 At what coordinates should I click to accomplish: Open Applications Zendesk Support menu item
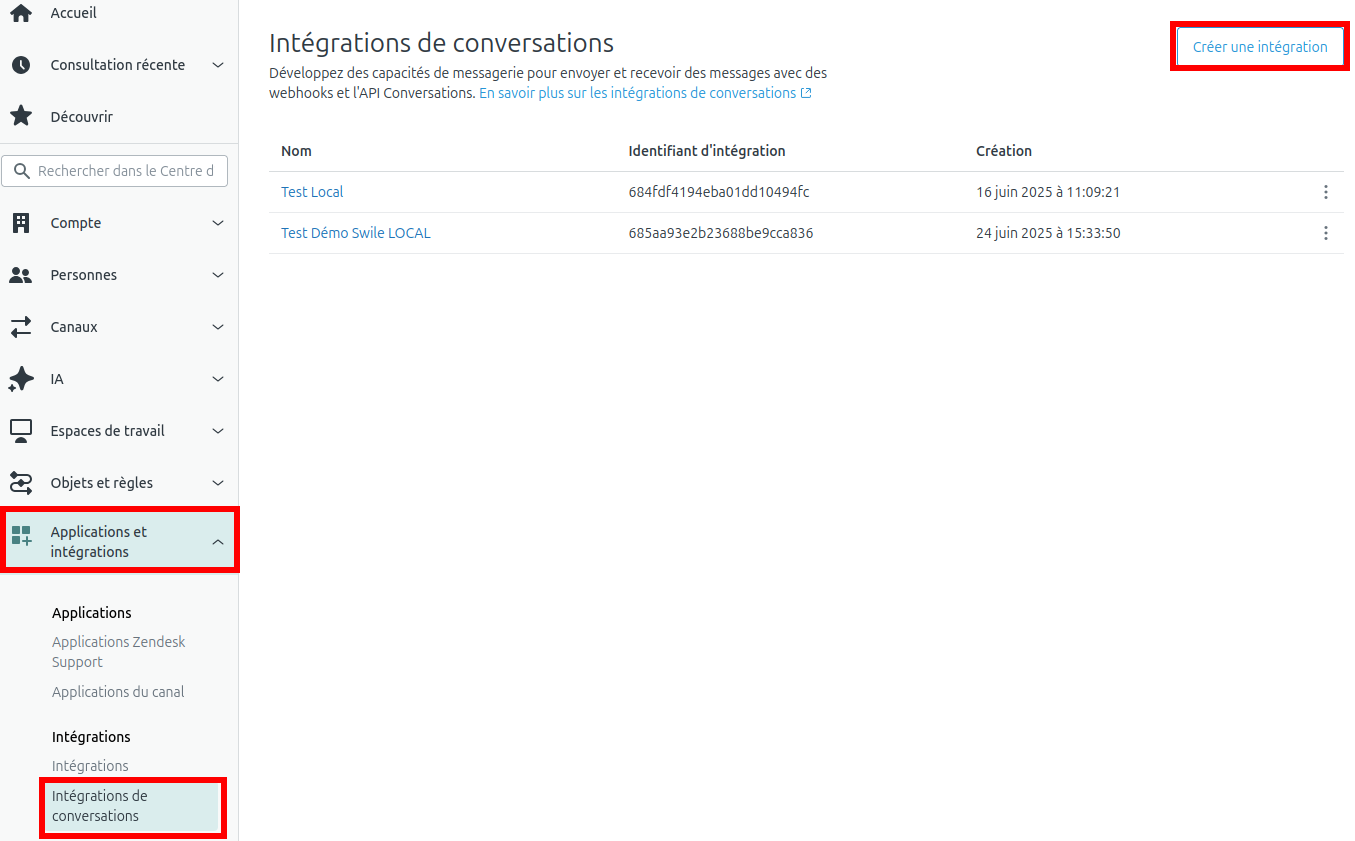[x=118, y=652]
